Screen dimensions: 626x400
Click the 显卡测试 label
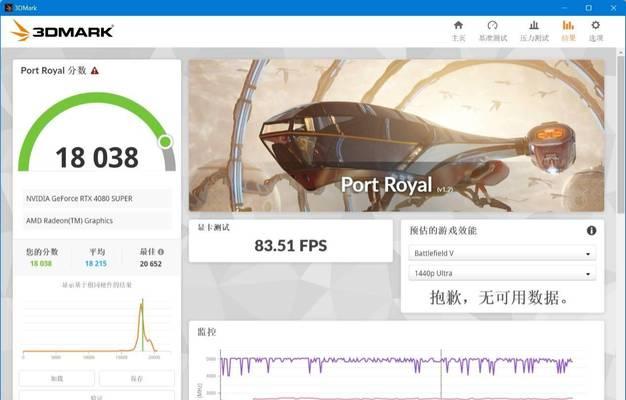[x=214, y=228]
